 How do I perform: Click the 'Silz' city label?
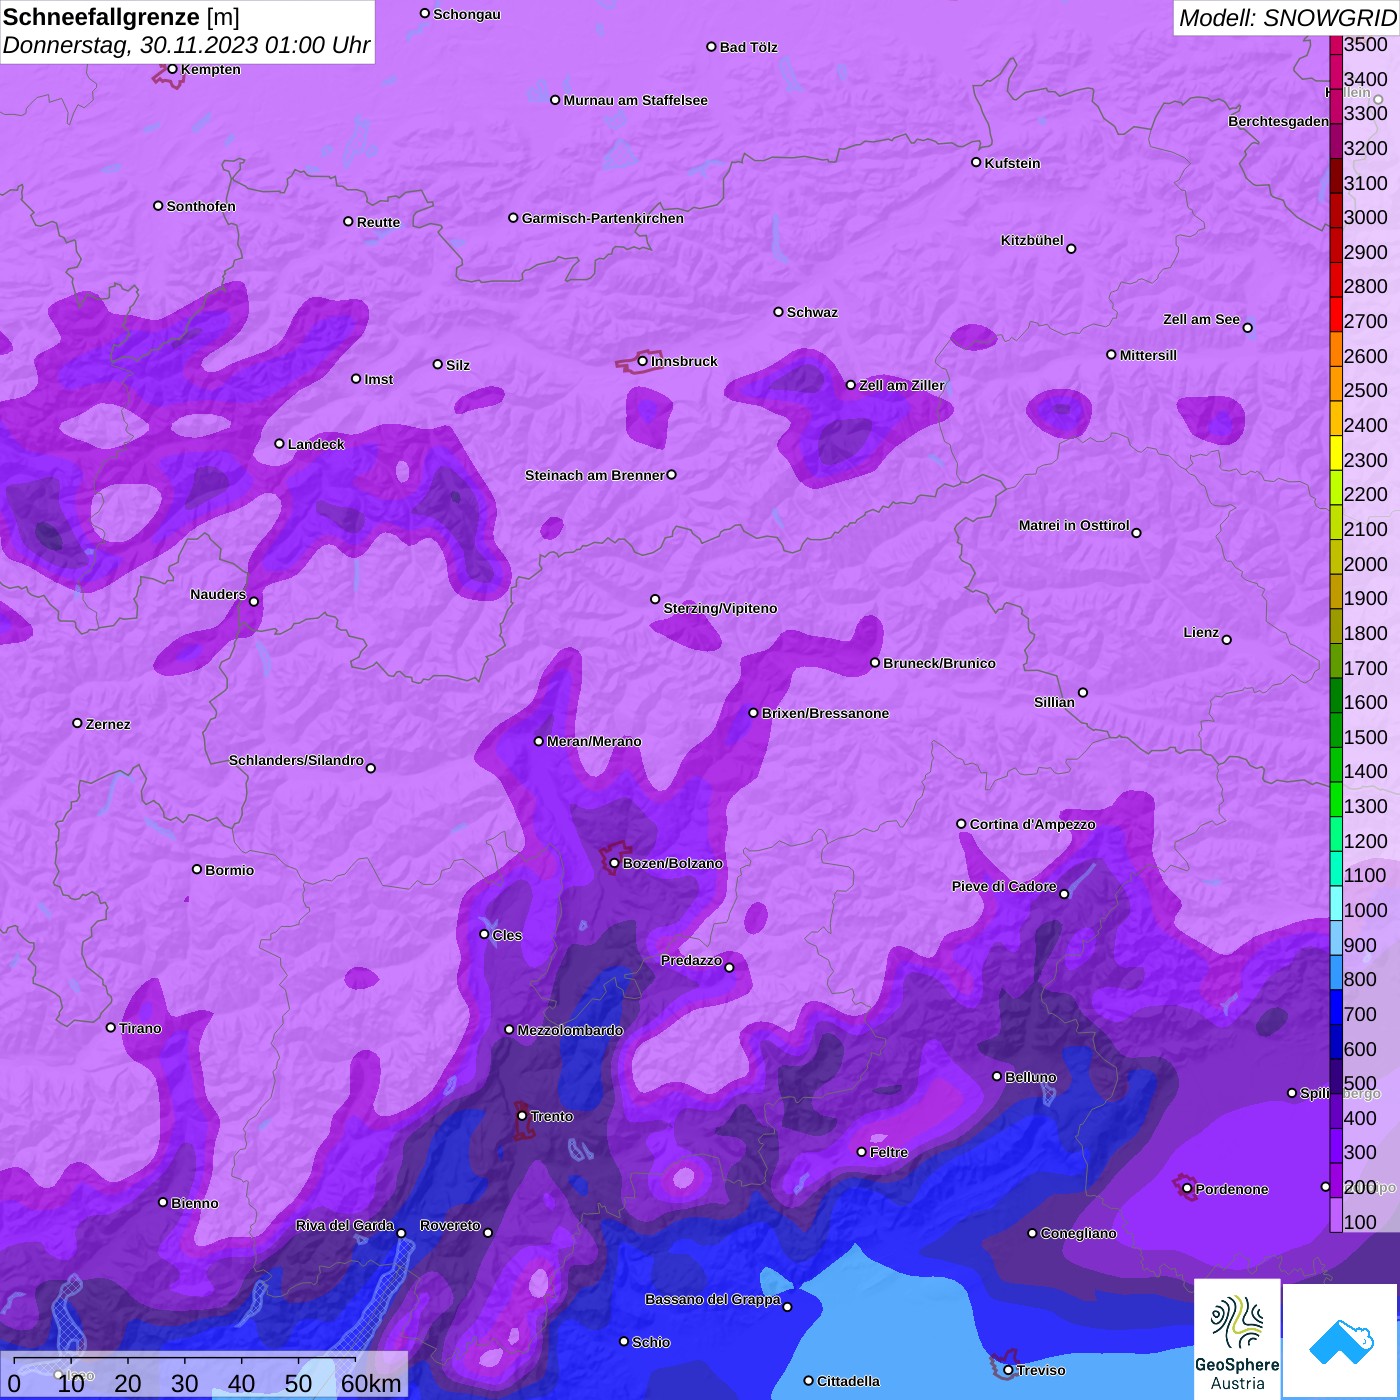[x=458, y=366]
